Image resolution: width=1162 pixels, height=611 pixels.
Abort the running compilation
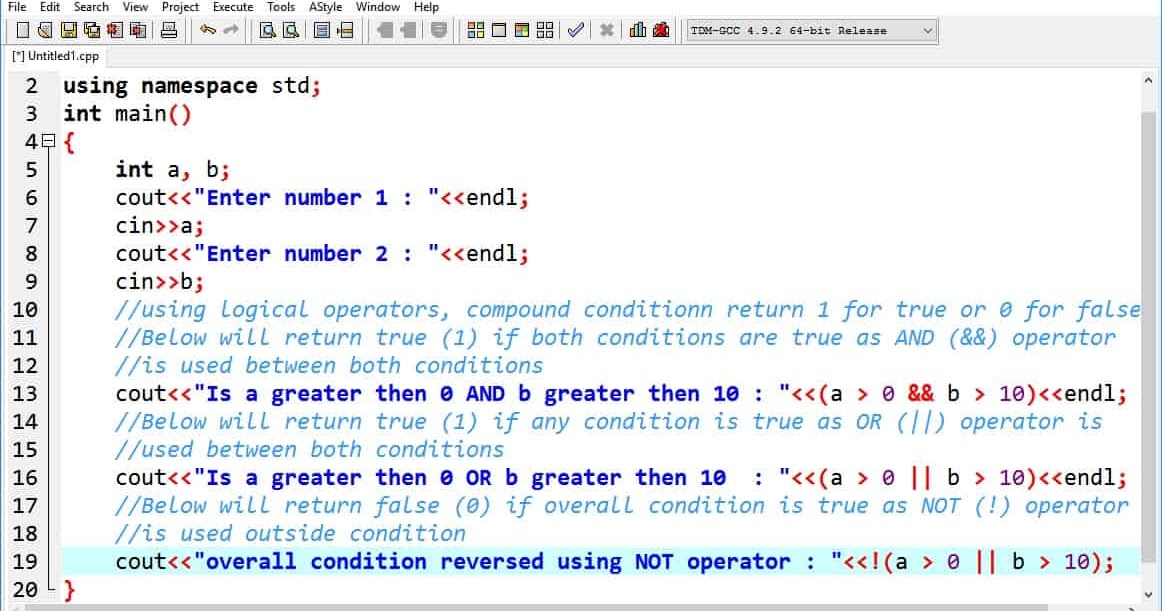pyautogui.click(x=607, y=29)
